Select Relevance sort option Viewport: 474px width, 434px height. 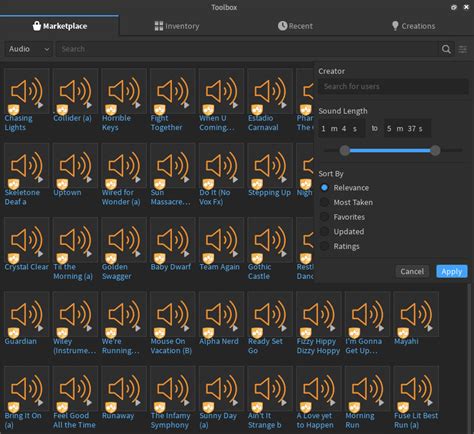point(324,188)
